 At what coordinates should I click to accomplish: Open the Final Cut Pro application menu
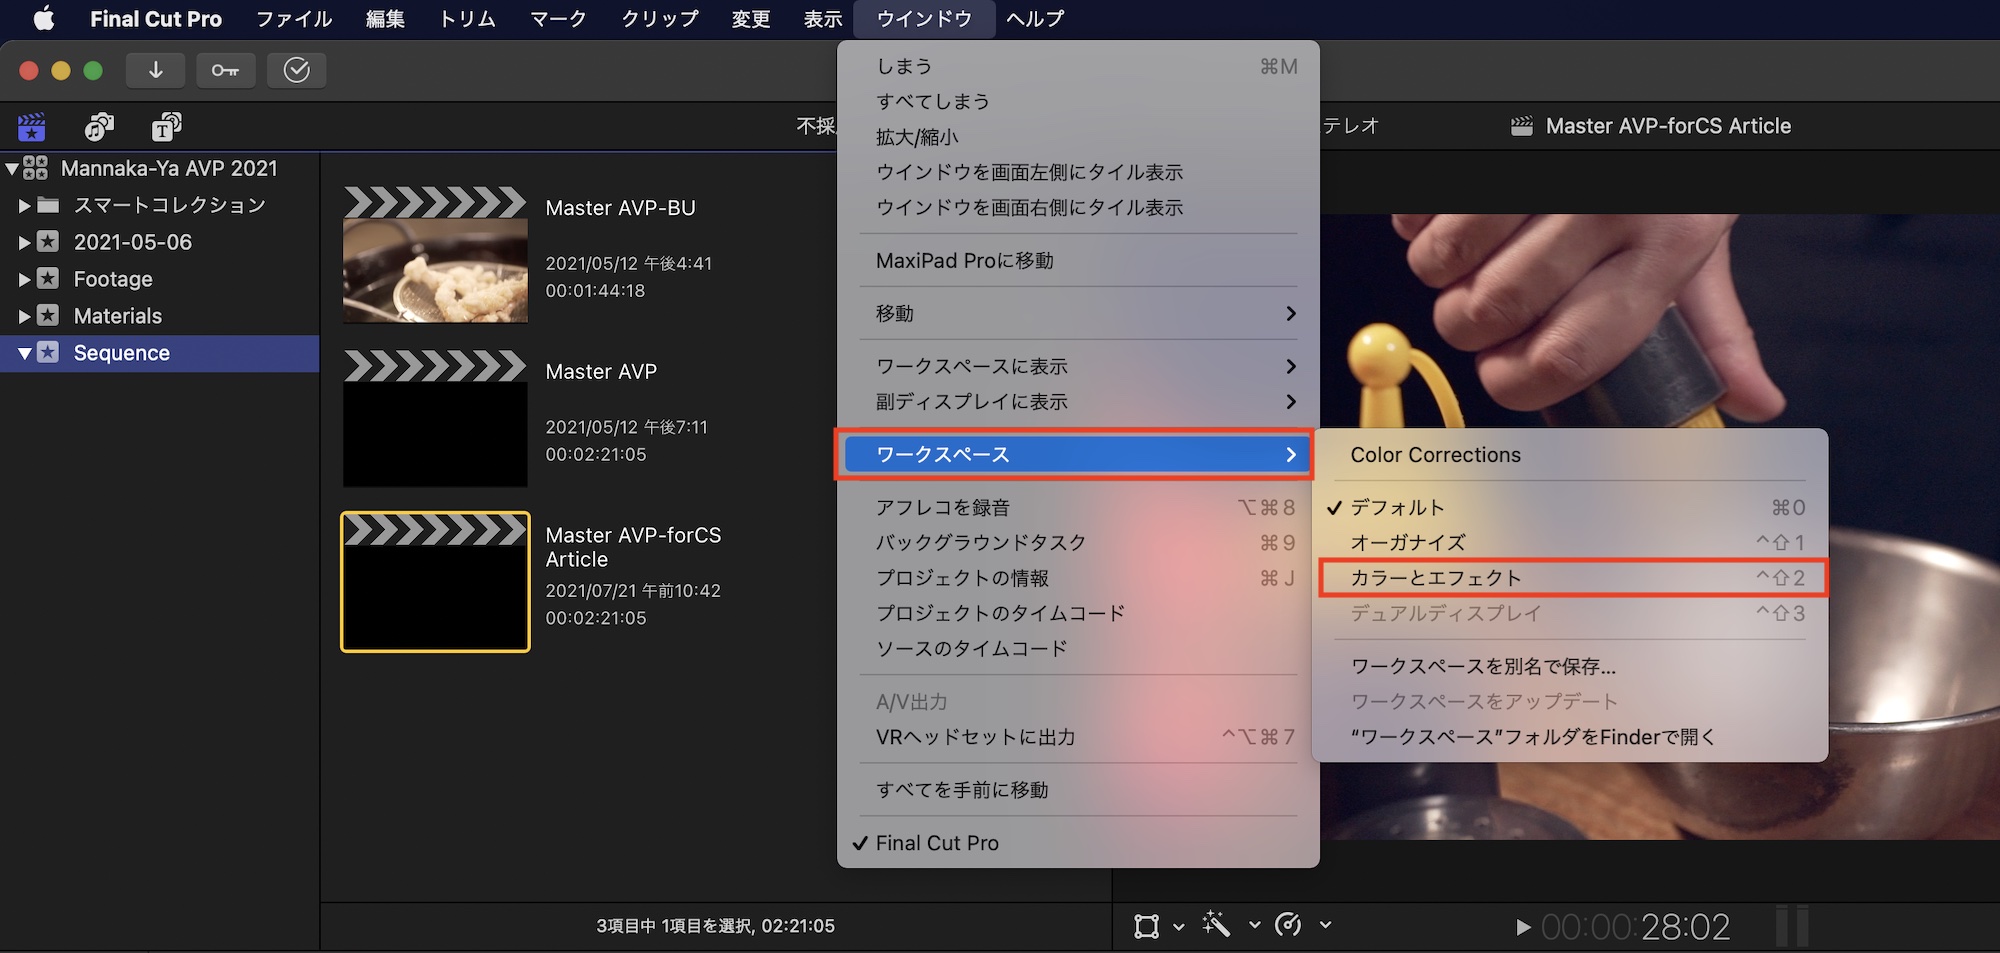pyautogui.click(x=156, y=18)
